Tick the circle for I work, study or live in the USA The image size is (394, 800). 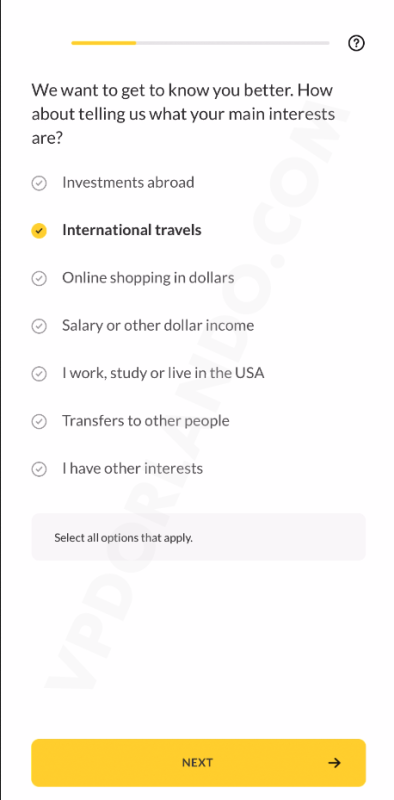click(x=39, y=373)
